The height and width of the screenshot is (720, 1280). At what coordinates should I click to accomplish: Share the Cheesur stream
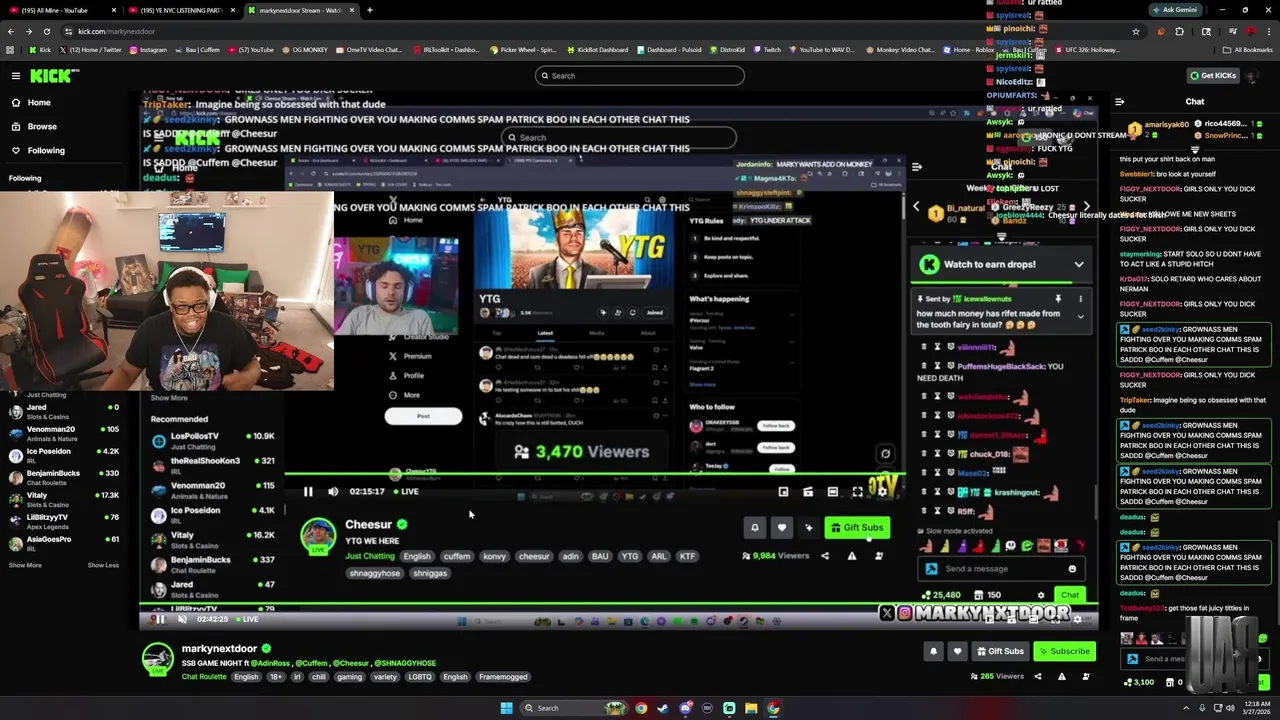click(x=825, y=556)
